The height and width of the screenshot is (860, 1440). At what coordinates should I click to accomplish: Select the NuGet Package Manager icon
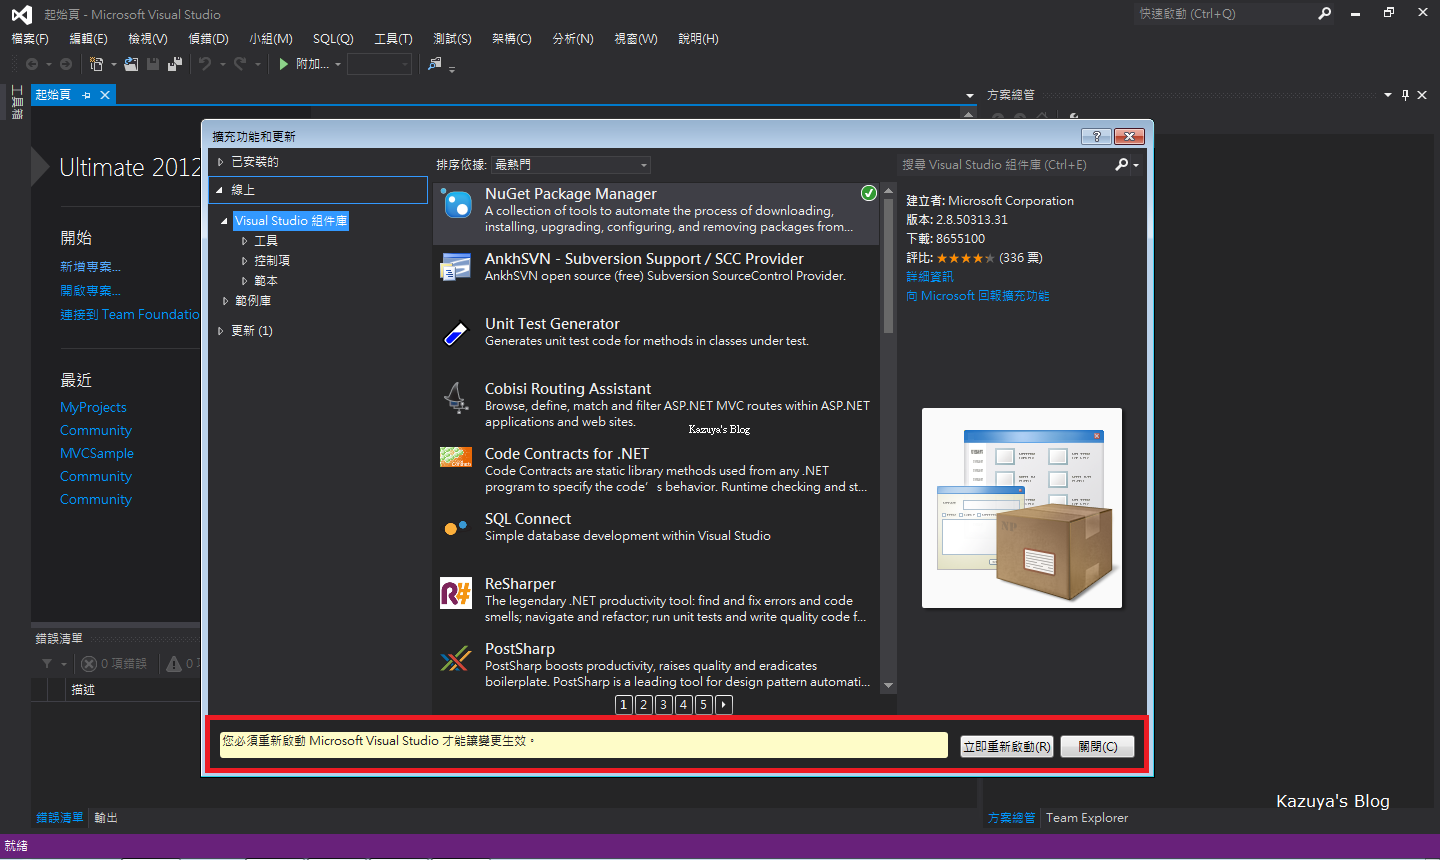tap(456, 204)
